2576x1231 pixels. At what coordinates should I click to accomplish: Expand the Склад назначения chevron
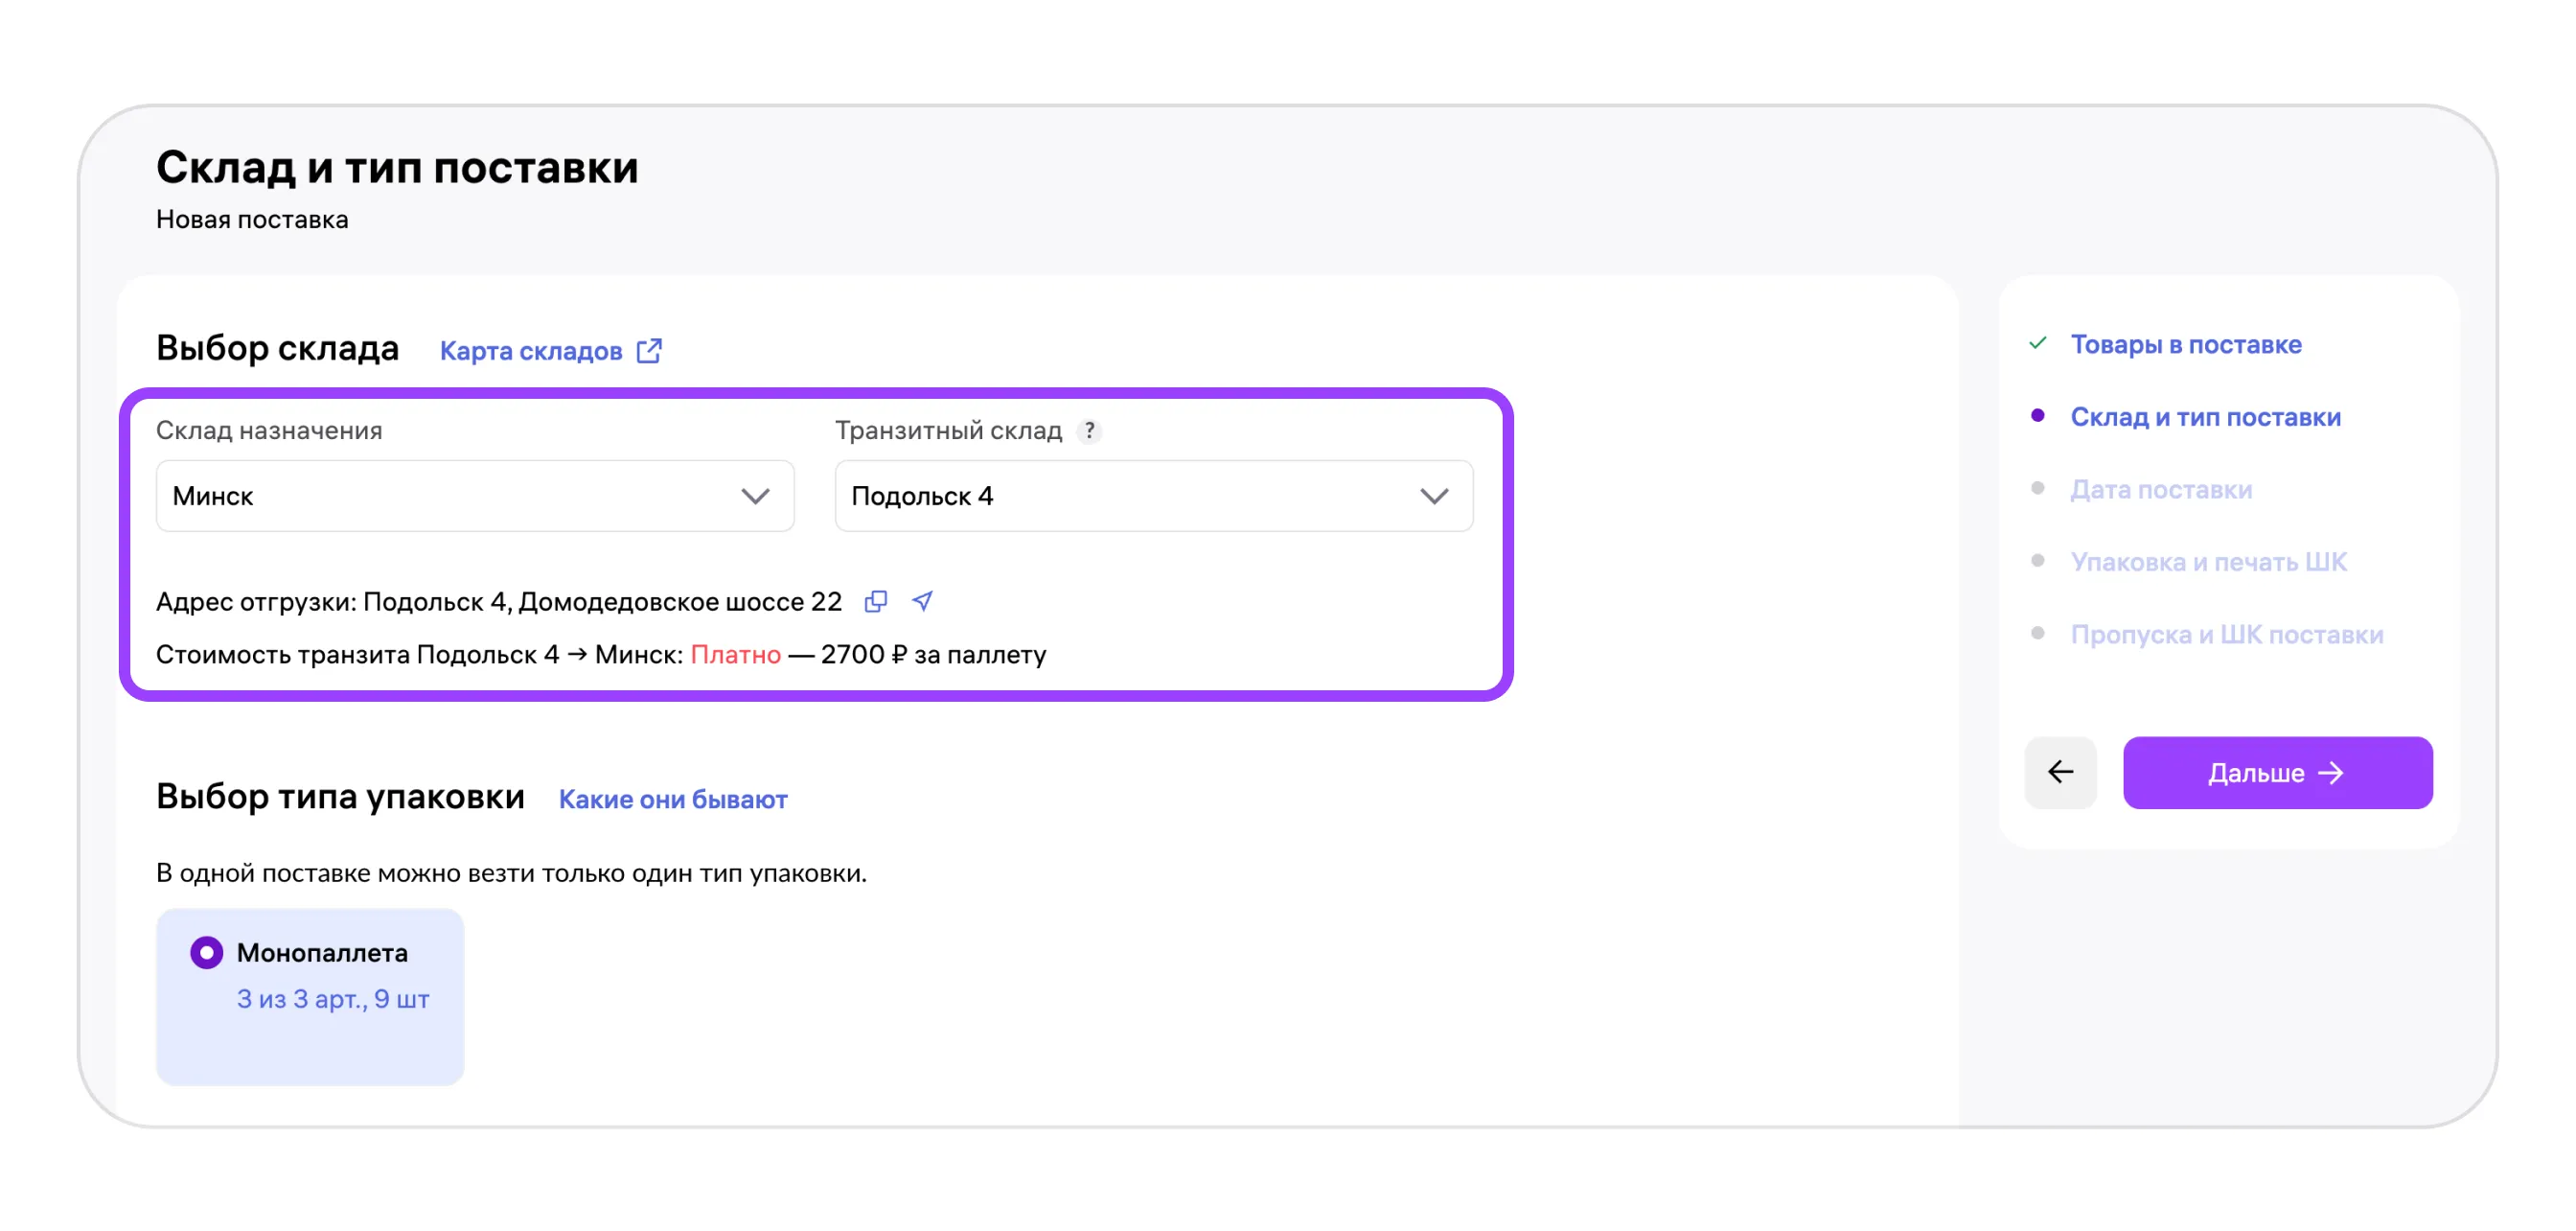755,496
